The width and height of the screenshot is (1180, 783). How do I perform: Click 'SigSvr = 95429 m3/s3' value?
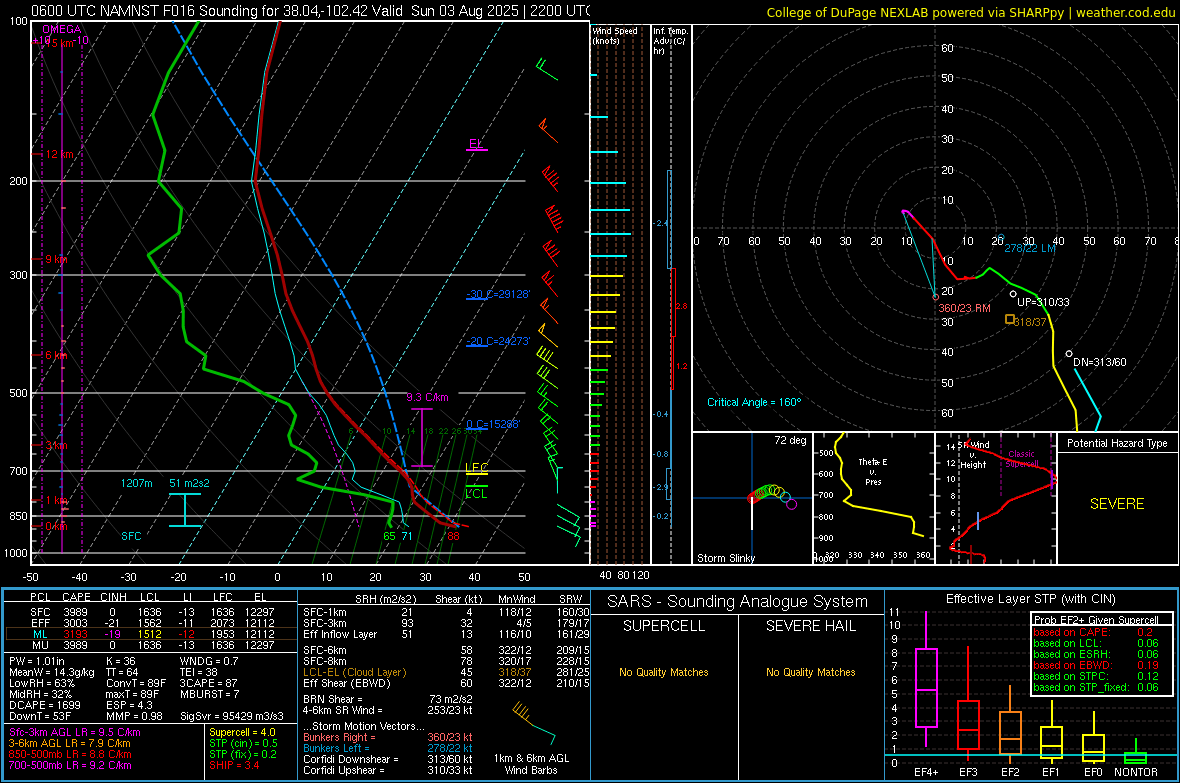click(232, 716)
